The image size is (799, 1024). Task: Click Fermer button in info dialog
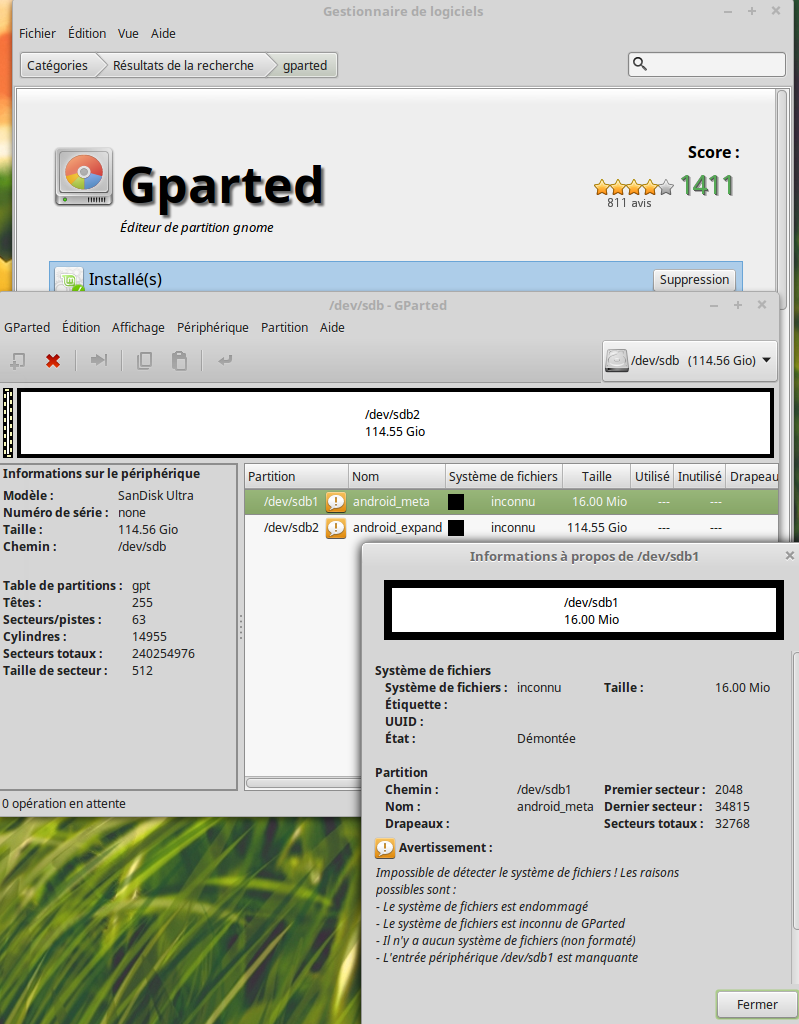tap(757, 1004)
